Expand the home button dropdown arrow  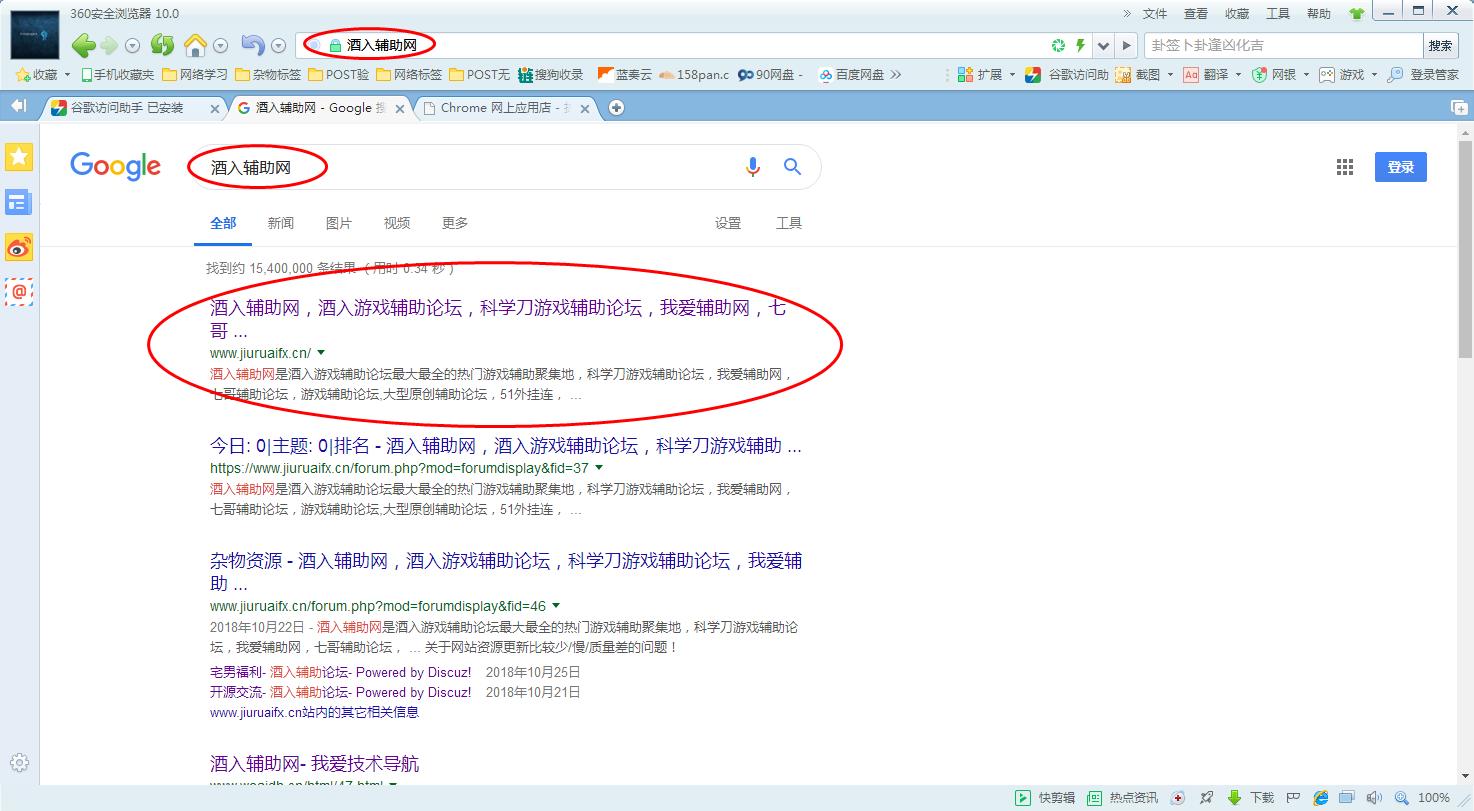point(221,46)
